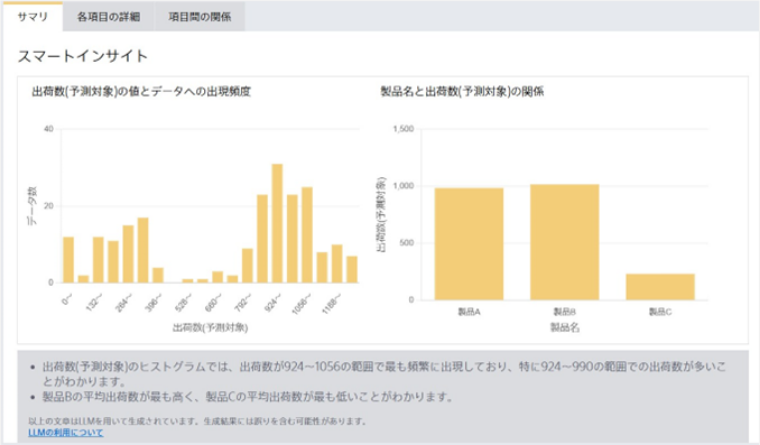Screen dimensions: 760x445
Task: Click the 1,500 y-axis tick on bar chart
Action: (x=404, y=129)
